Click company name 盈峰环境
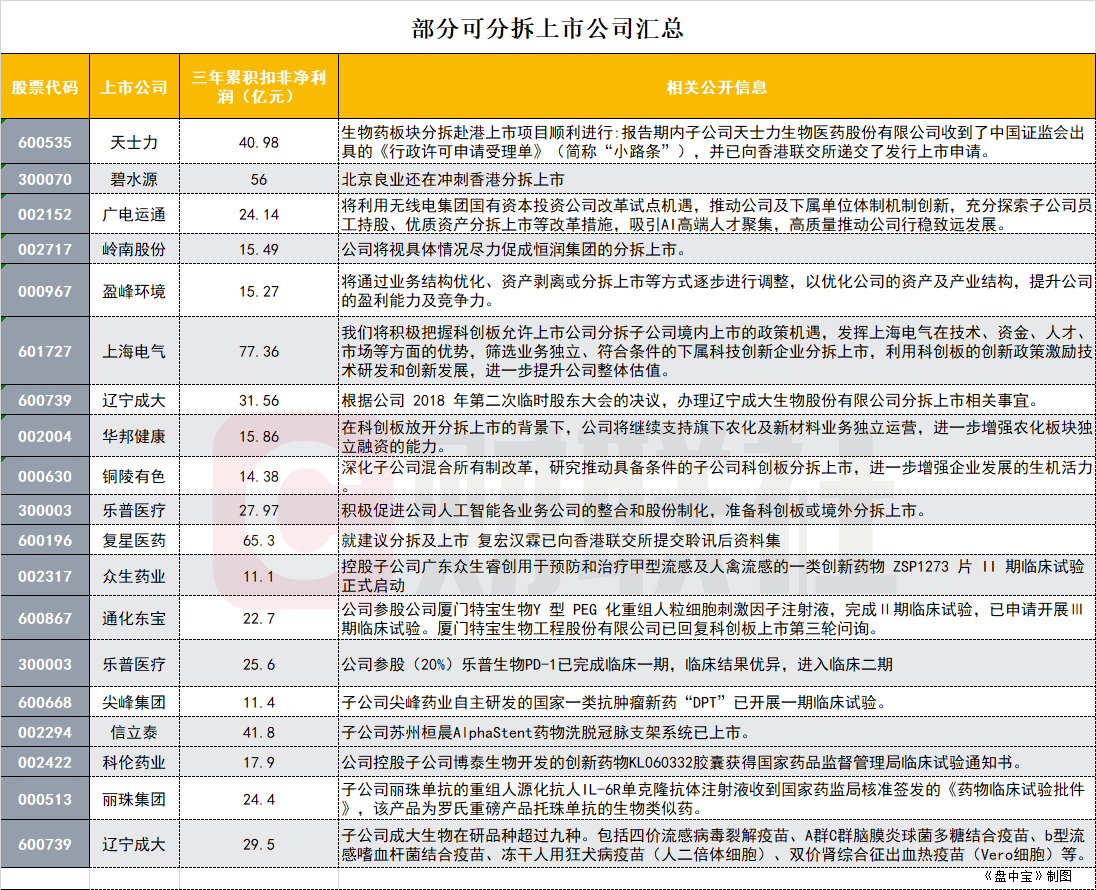The height and width of the screenshot is (890, 1096). click(x=134, y=291)
